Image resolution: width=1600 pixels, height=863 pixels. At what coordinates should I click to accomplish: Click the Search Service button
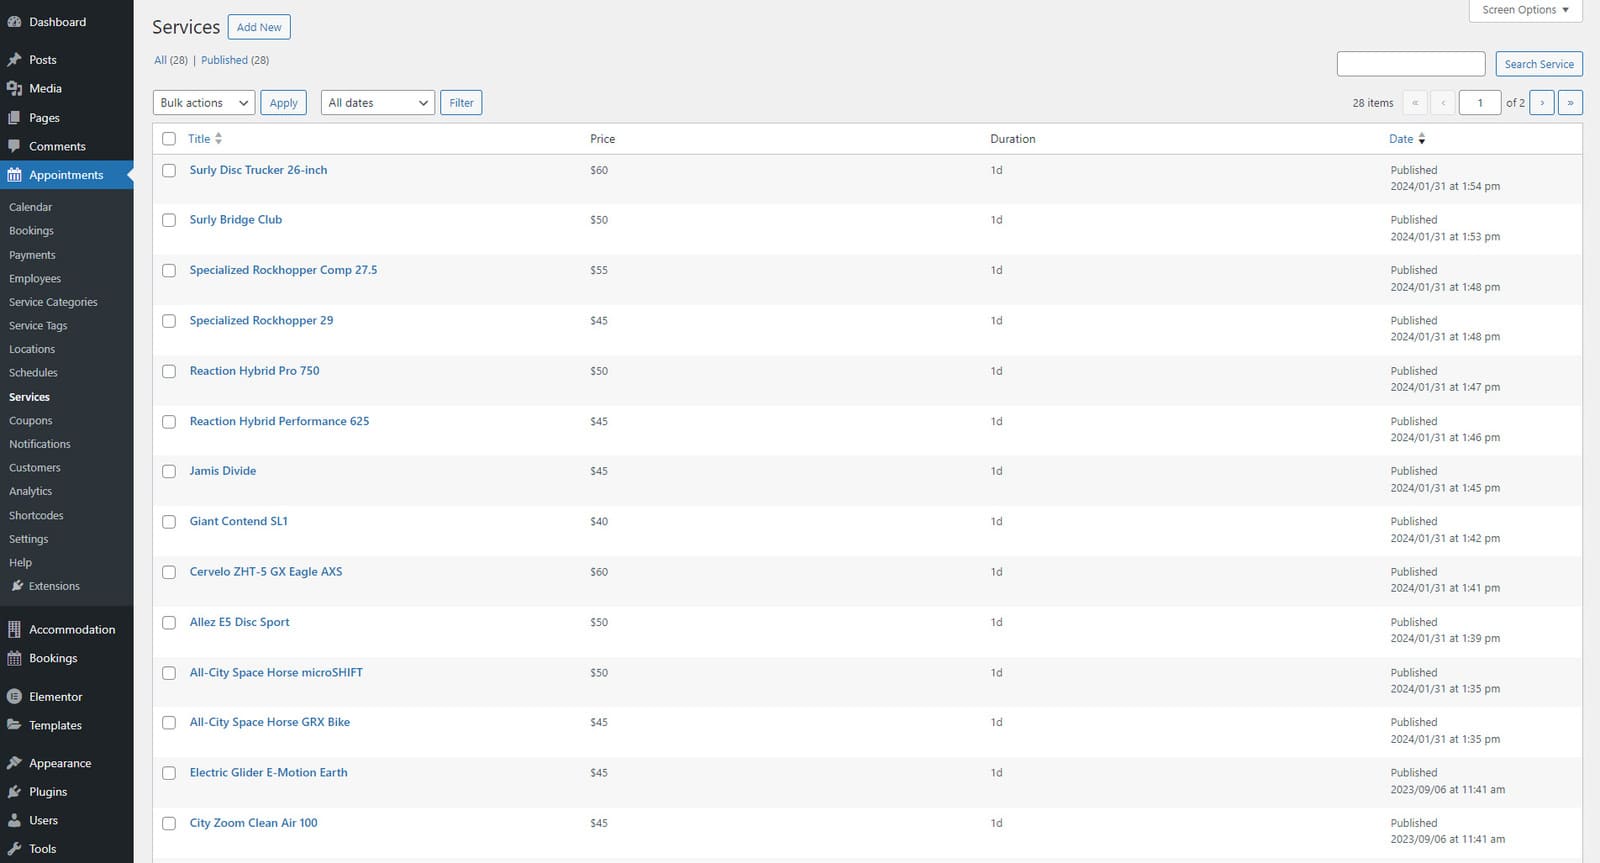(x=1539, y=64)
